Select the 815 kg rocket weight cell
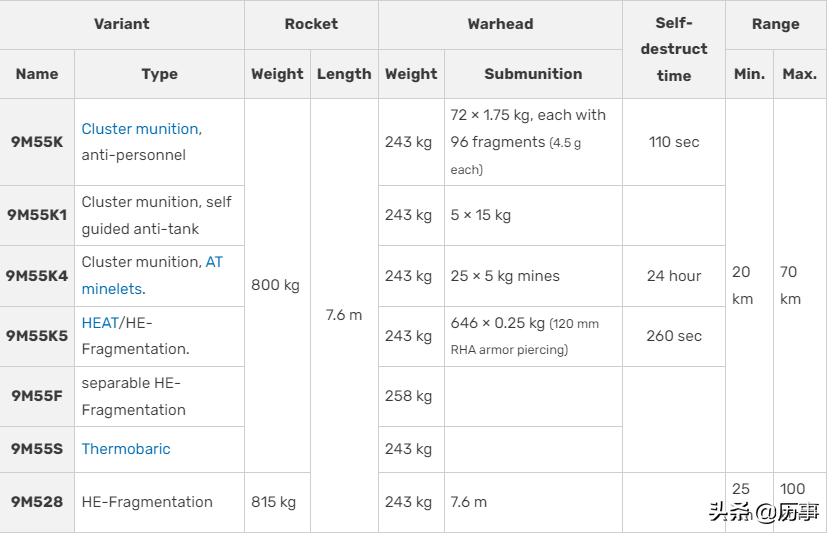The width and height of the screenshot is (835, 538). coord(274,502)
